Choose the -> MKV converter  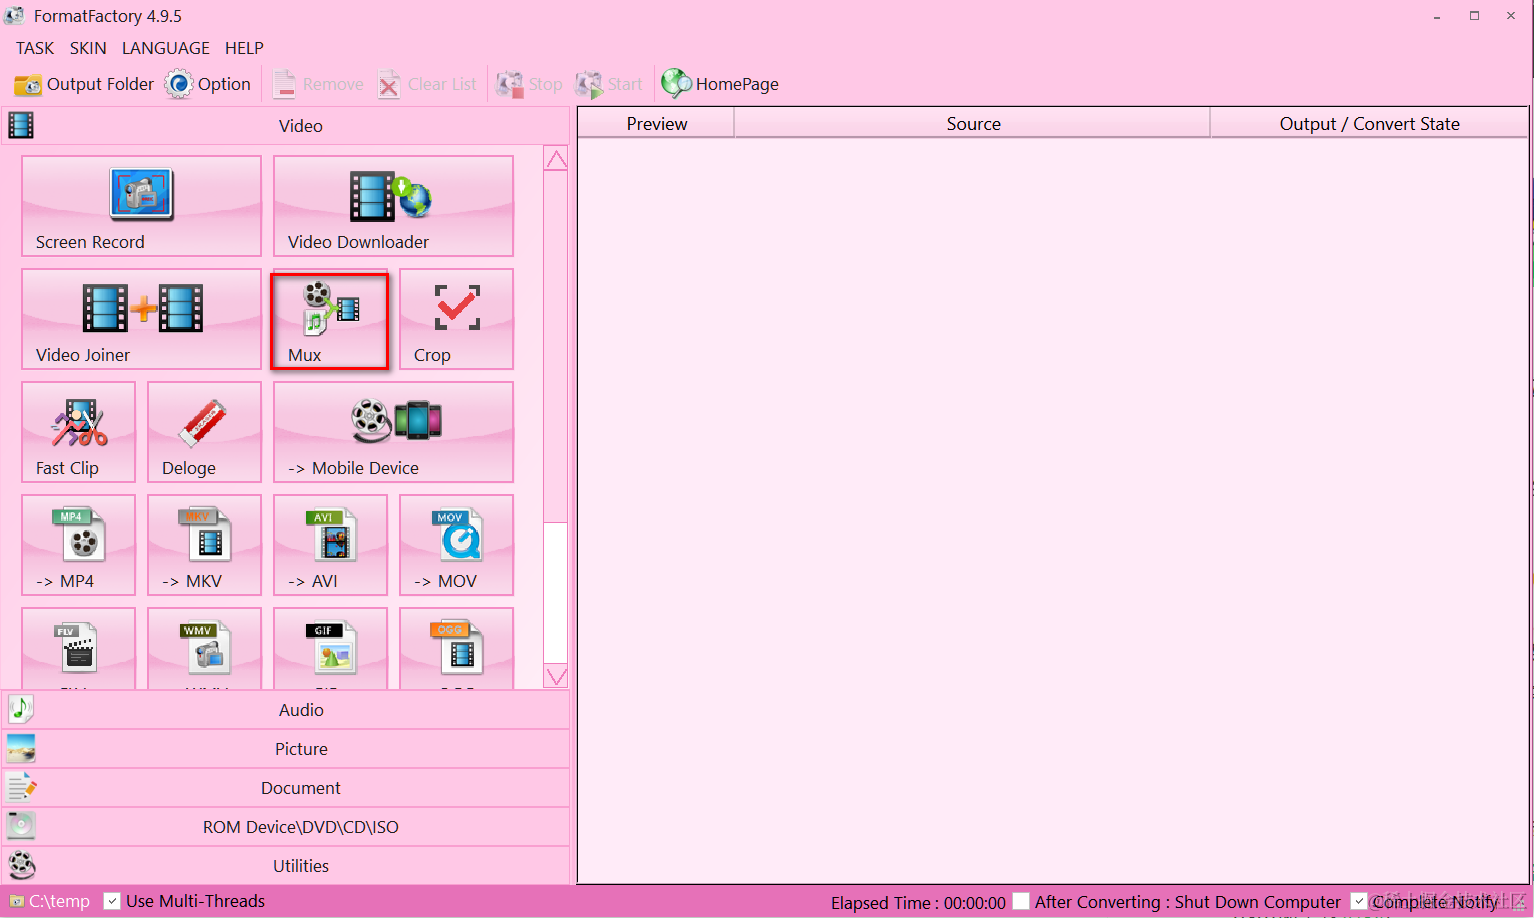coord(204,545)
